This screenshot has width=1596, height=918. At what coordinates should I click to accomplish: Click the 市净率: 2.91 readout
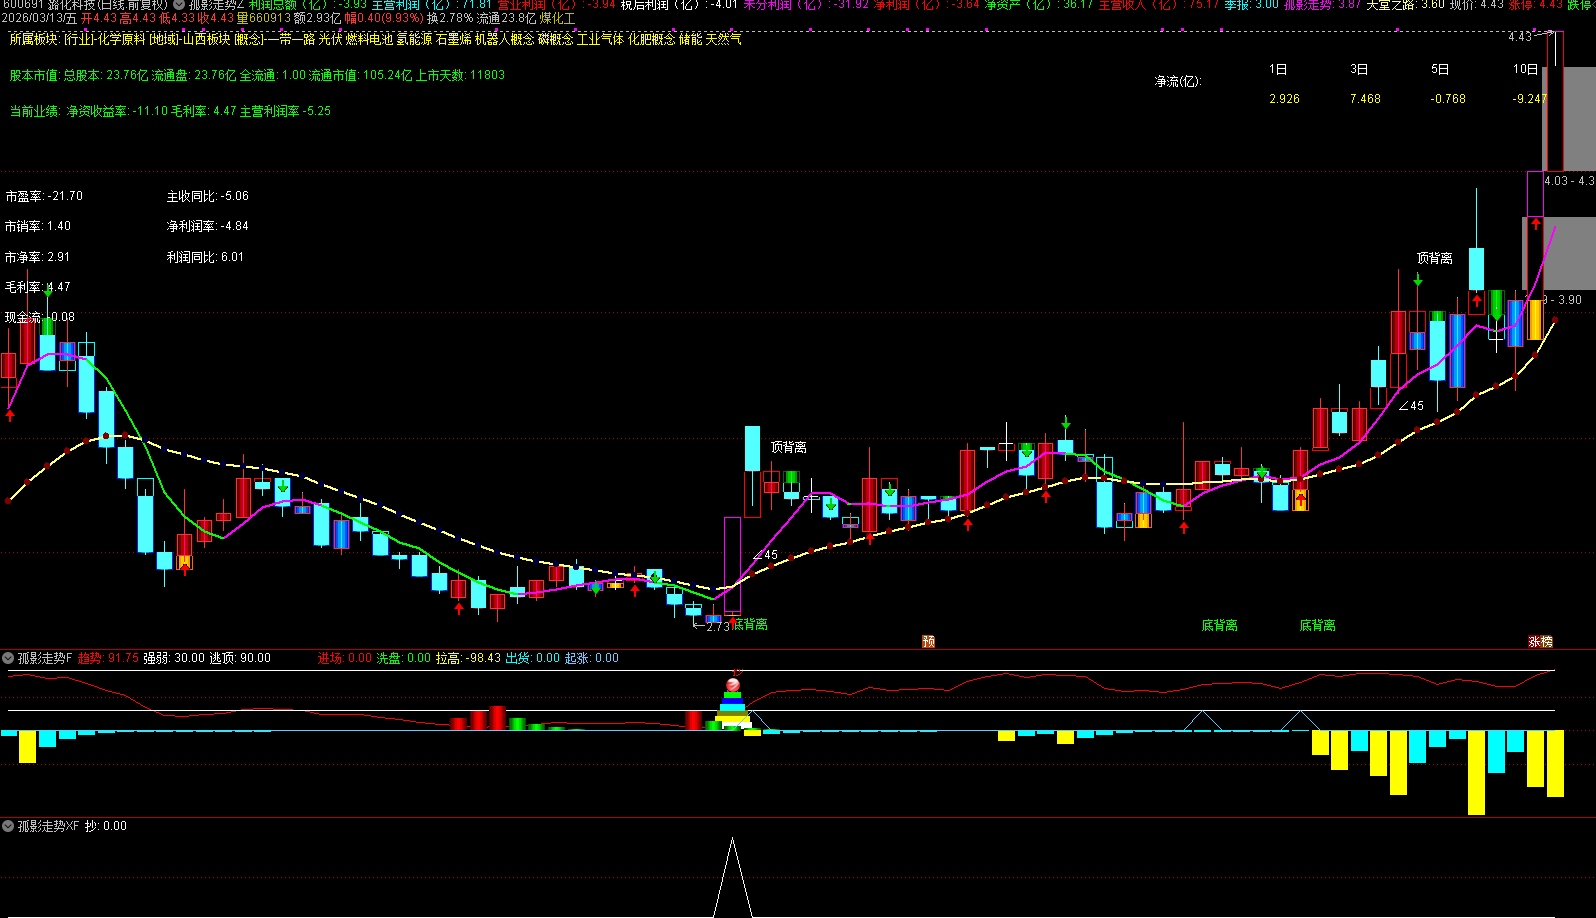coord(38,257)
